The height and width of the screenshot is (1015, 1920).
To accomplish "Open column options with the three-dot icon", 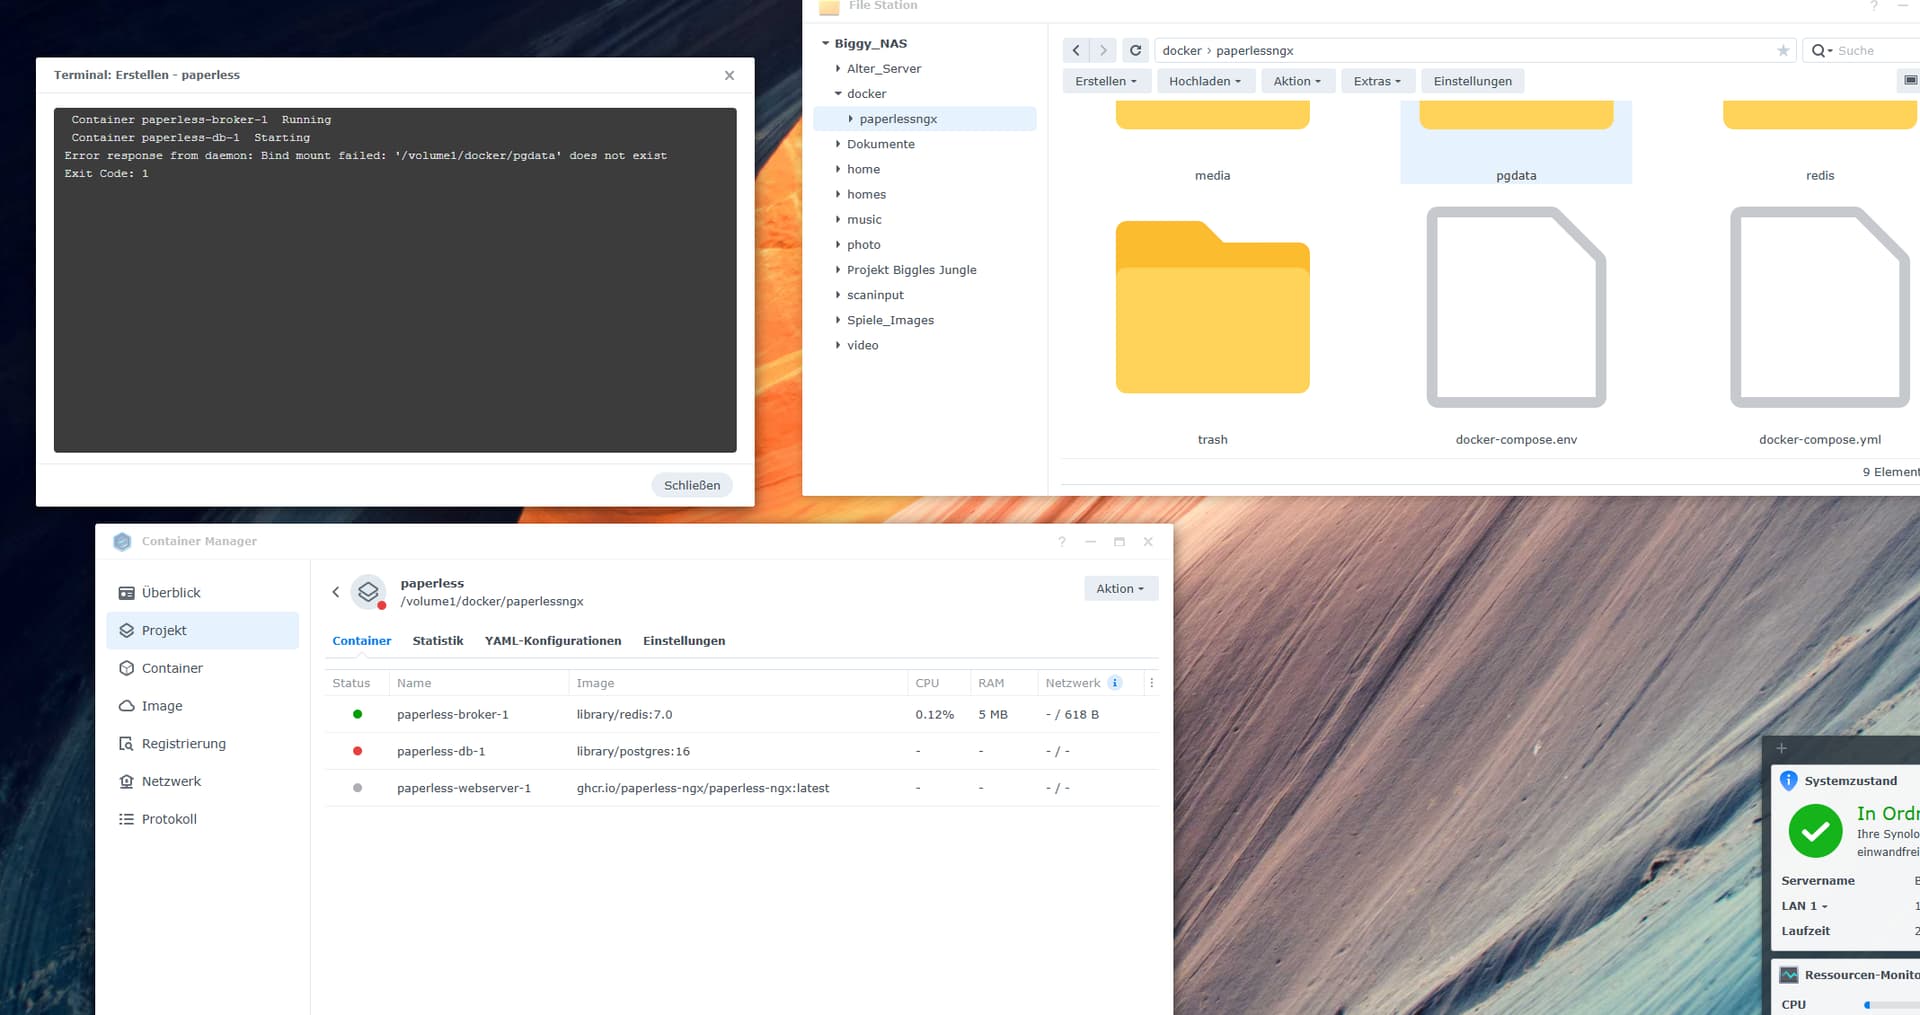I will tap(1151, 683).
